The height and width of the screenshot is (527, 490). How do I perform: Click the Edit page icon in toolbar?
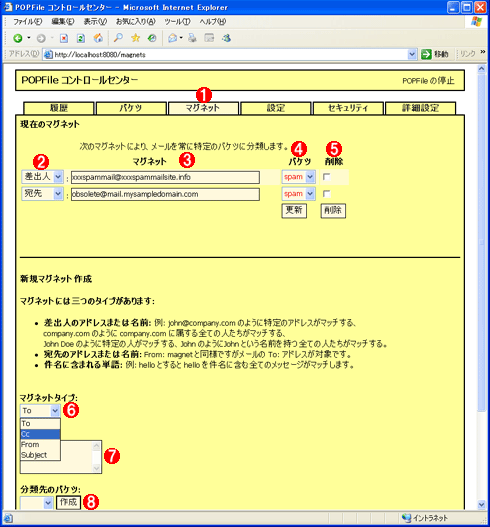tap(209, 38)
